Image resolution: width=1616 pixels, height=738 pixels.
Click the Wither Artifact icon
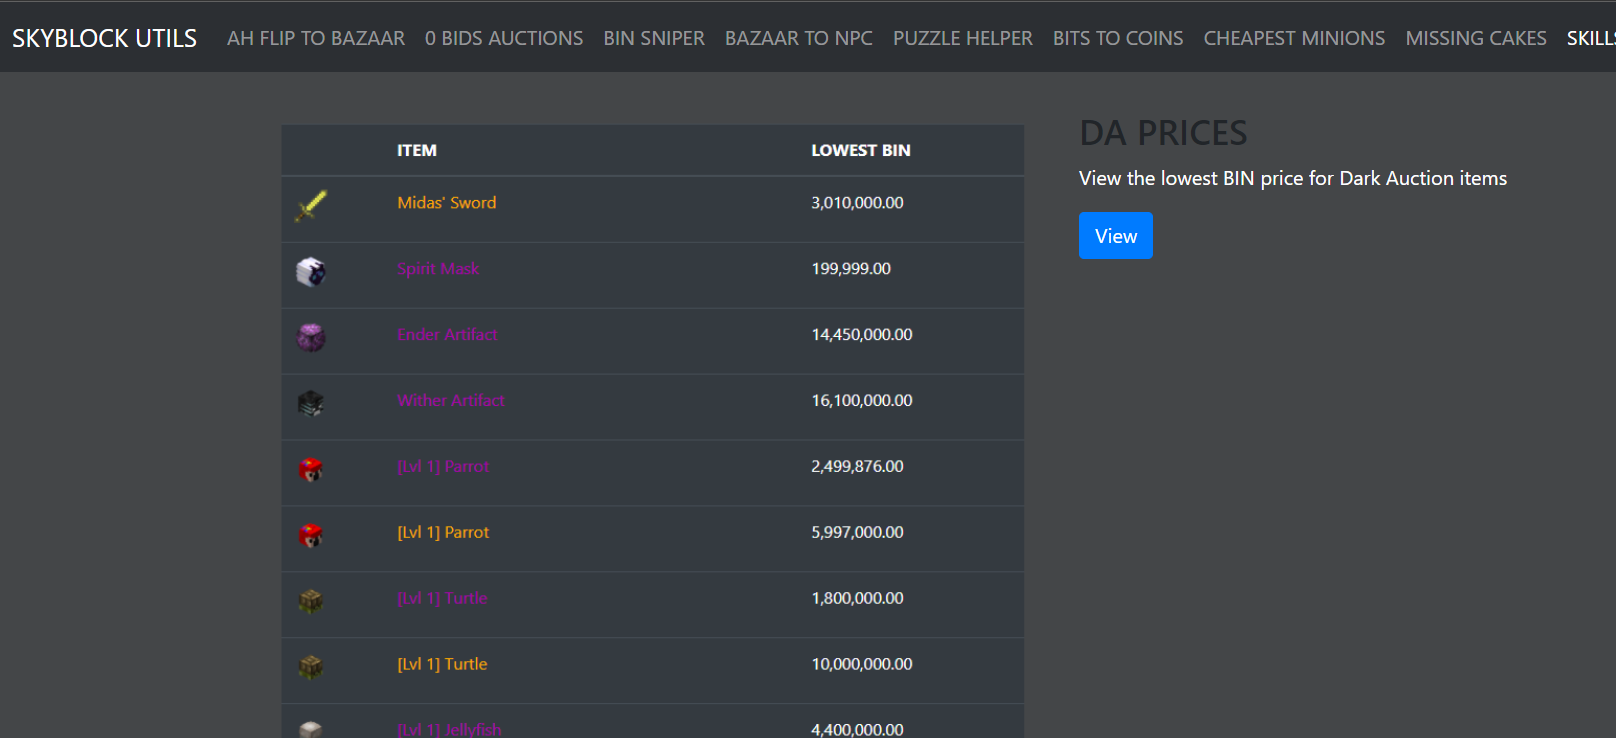pos(311,403)
